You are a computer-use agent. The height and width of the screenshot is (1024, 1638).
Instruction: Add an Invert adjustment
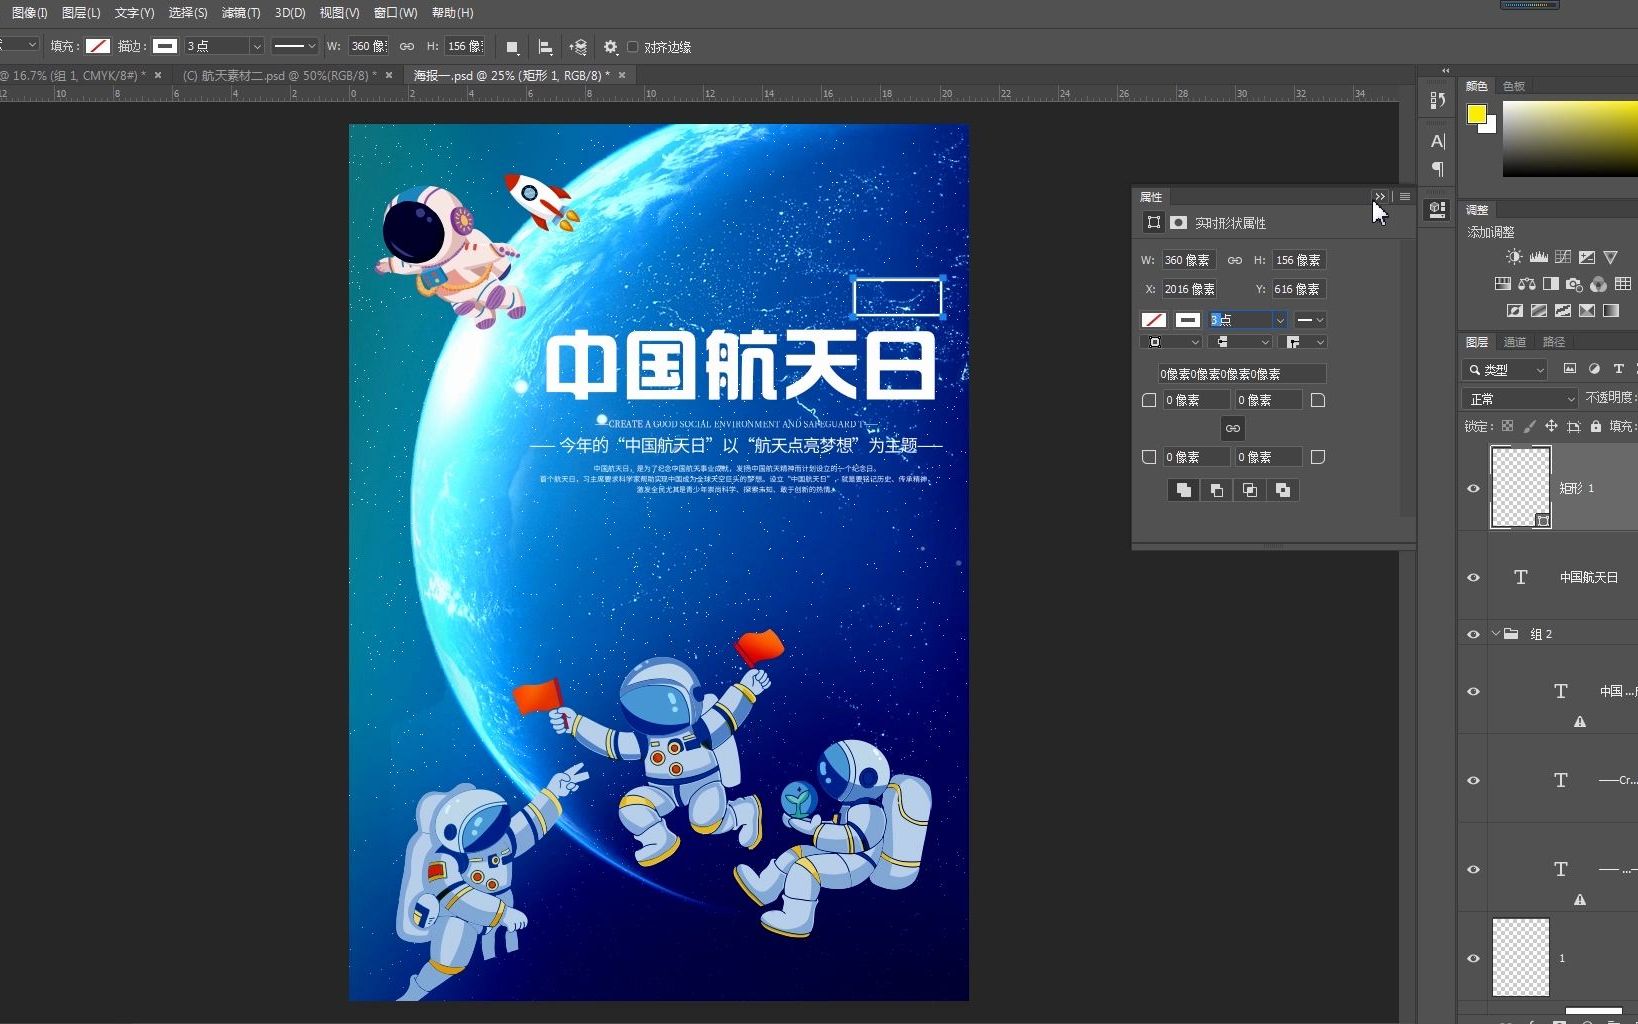click(1514, 311)
